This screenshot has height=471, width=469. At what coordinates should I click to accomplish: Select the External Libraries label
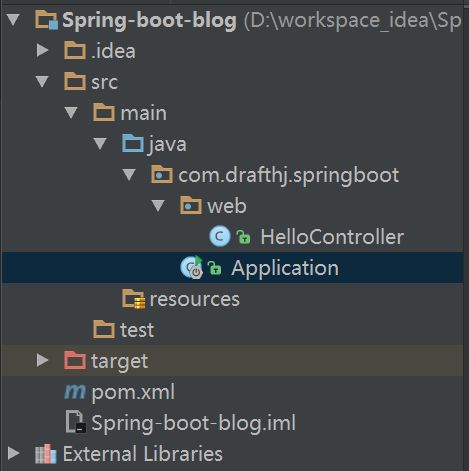(x=143, y=454)
